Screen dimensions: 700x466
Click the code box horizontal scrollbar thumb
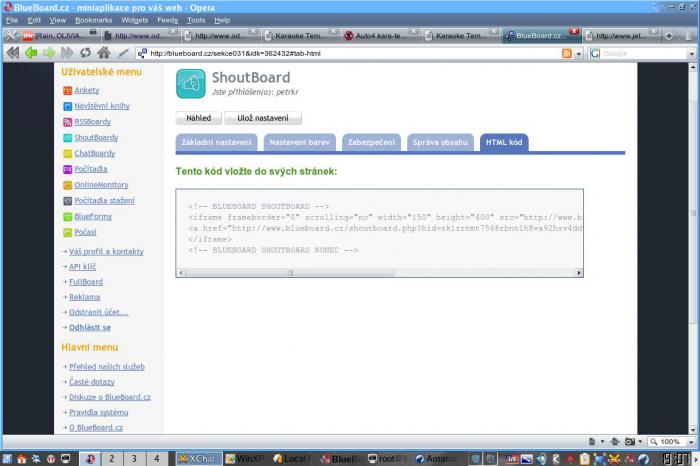pyautogui.click(x=289, y=273)
